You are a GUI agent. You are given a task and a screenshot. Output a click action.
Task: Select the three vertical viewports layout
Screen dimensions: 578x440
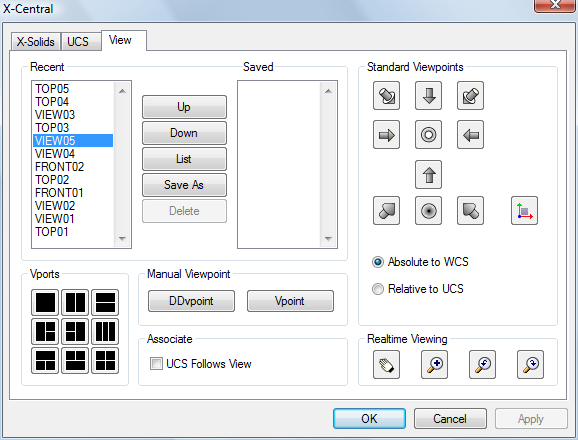point(105,331)
